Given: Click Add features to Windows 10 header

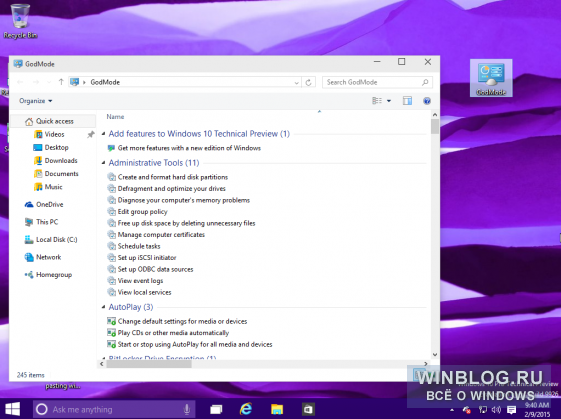Looking at the screenshot, I should (x=199, y=134).
